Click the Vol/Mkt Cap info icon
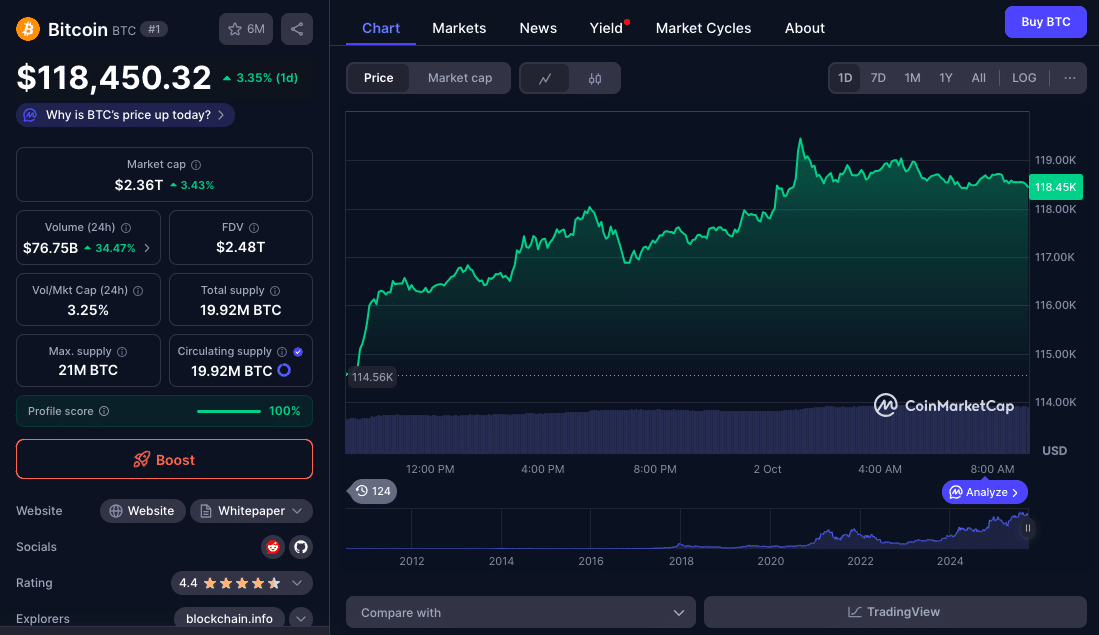Screen dimensions: 1099x635 coord(138,291)
